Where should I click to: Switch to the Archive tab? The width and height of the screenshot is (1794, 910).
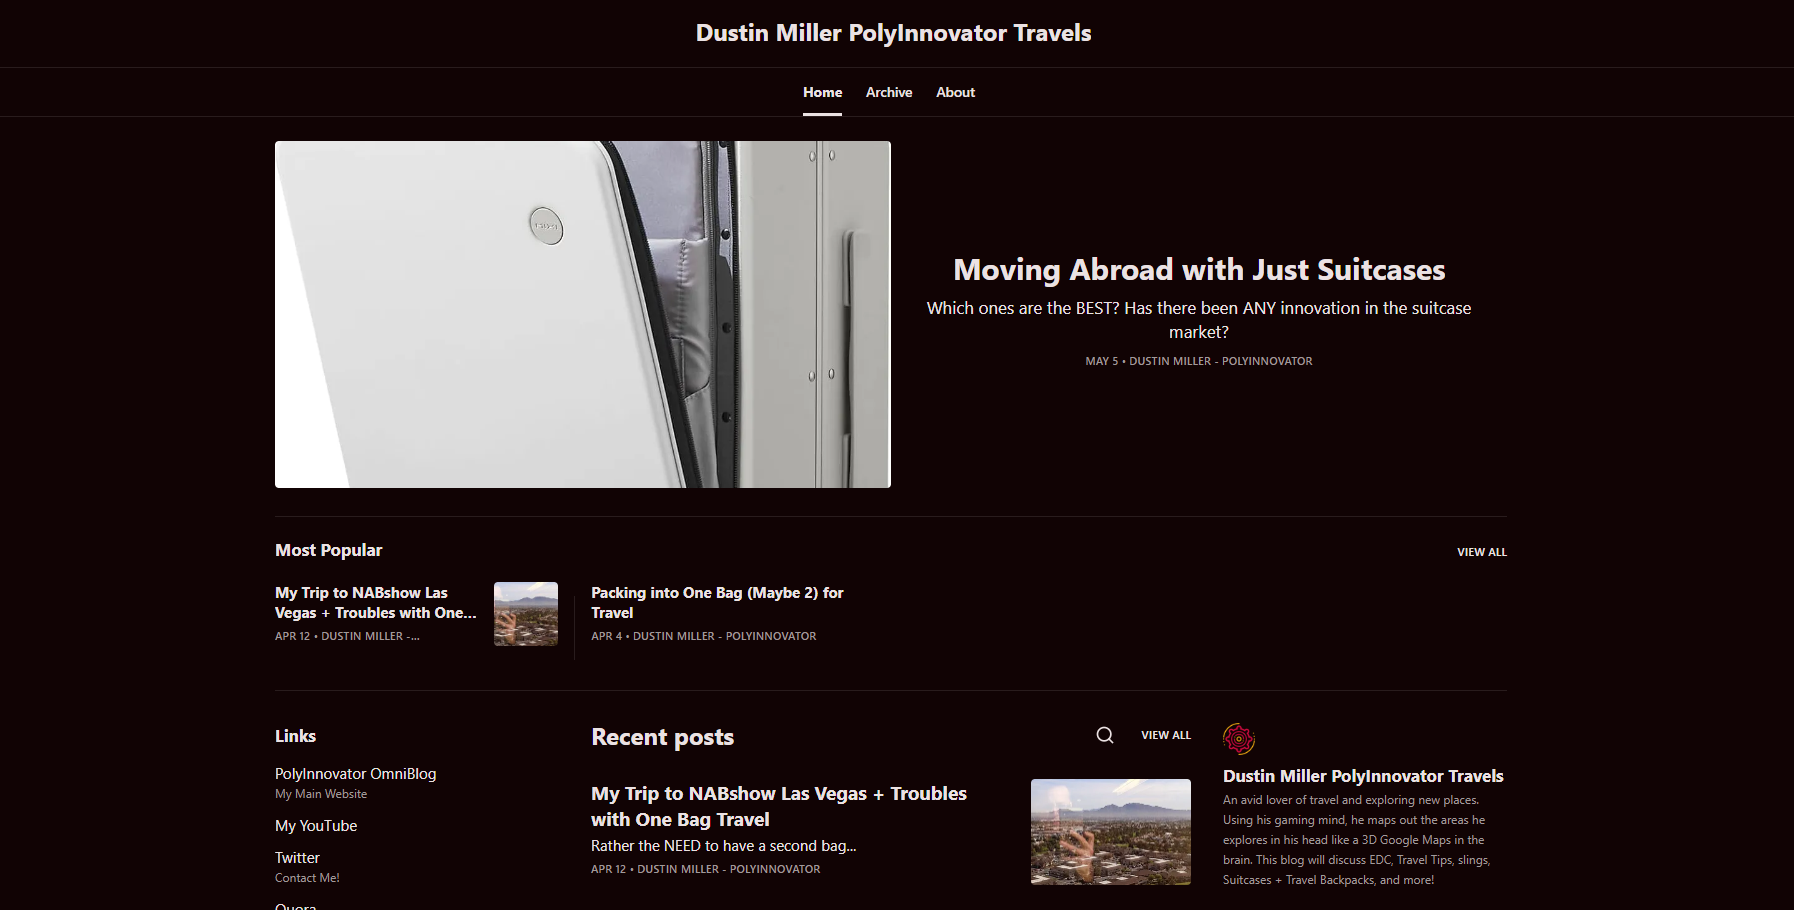point(888,92)
